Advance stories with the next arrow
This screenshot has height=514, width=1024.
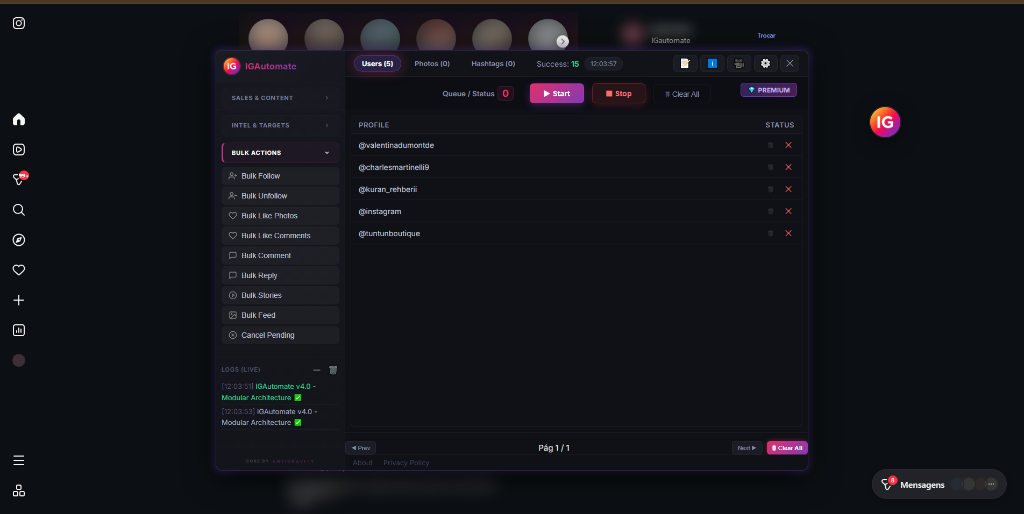coord(562,41)
